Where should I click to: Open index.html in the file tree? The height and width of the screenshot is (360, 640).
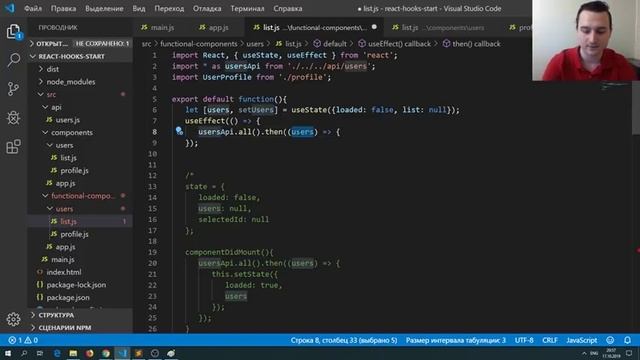pyautogui.click(x=64, y=272)
